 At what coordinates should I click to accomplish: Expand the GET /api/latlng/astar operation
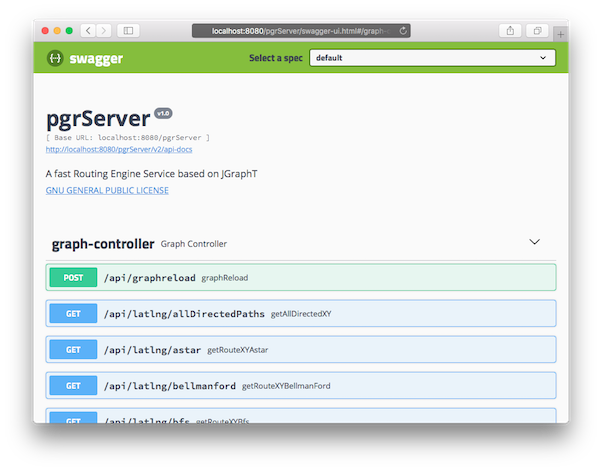coord(300,349)
